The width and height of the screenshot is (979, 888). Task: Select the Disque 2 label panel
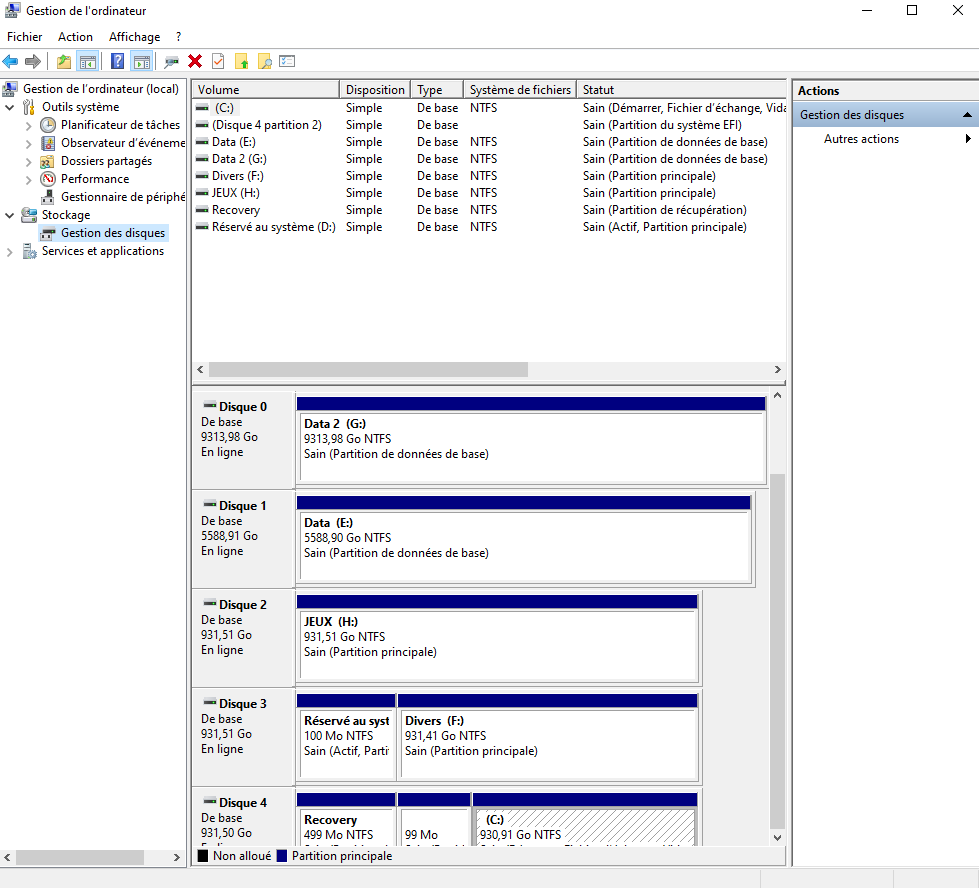tap(243, 638)
